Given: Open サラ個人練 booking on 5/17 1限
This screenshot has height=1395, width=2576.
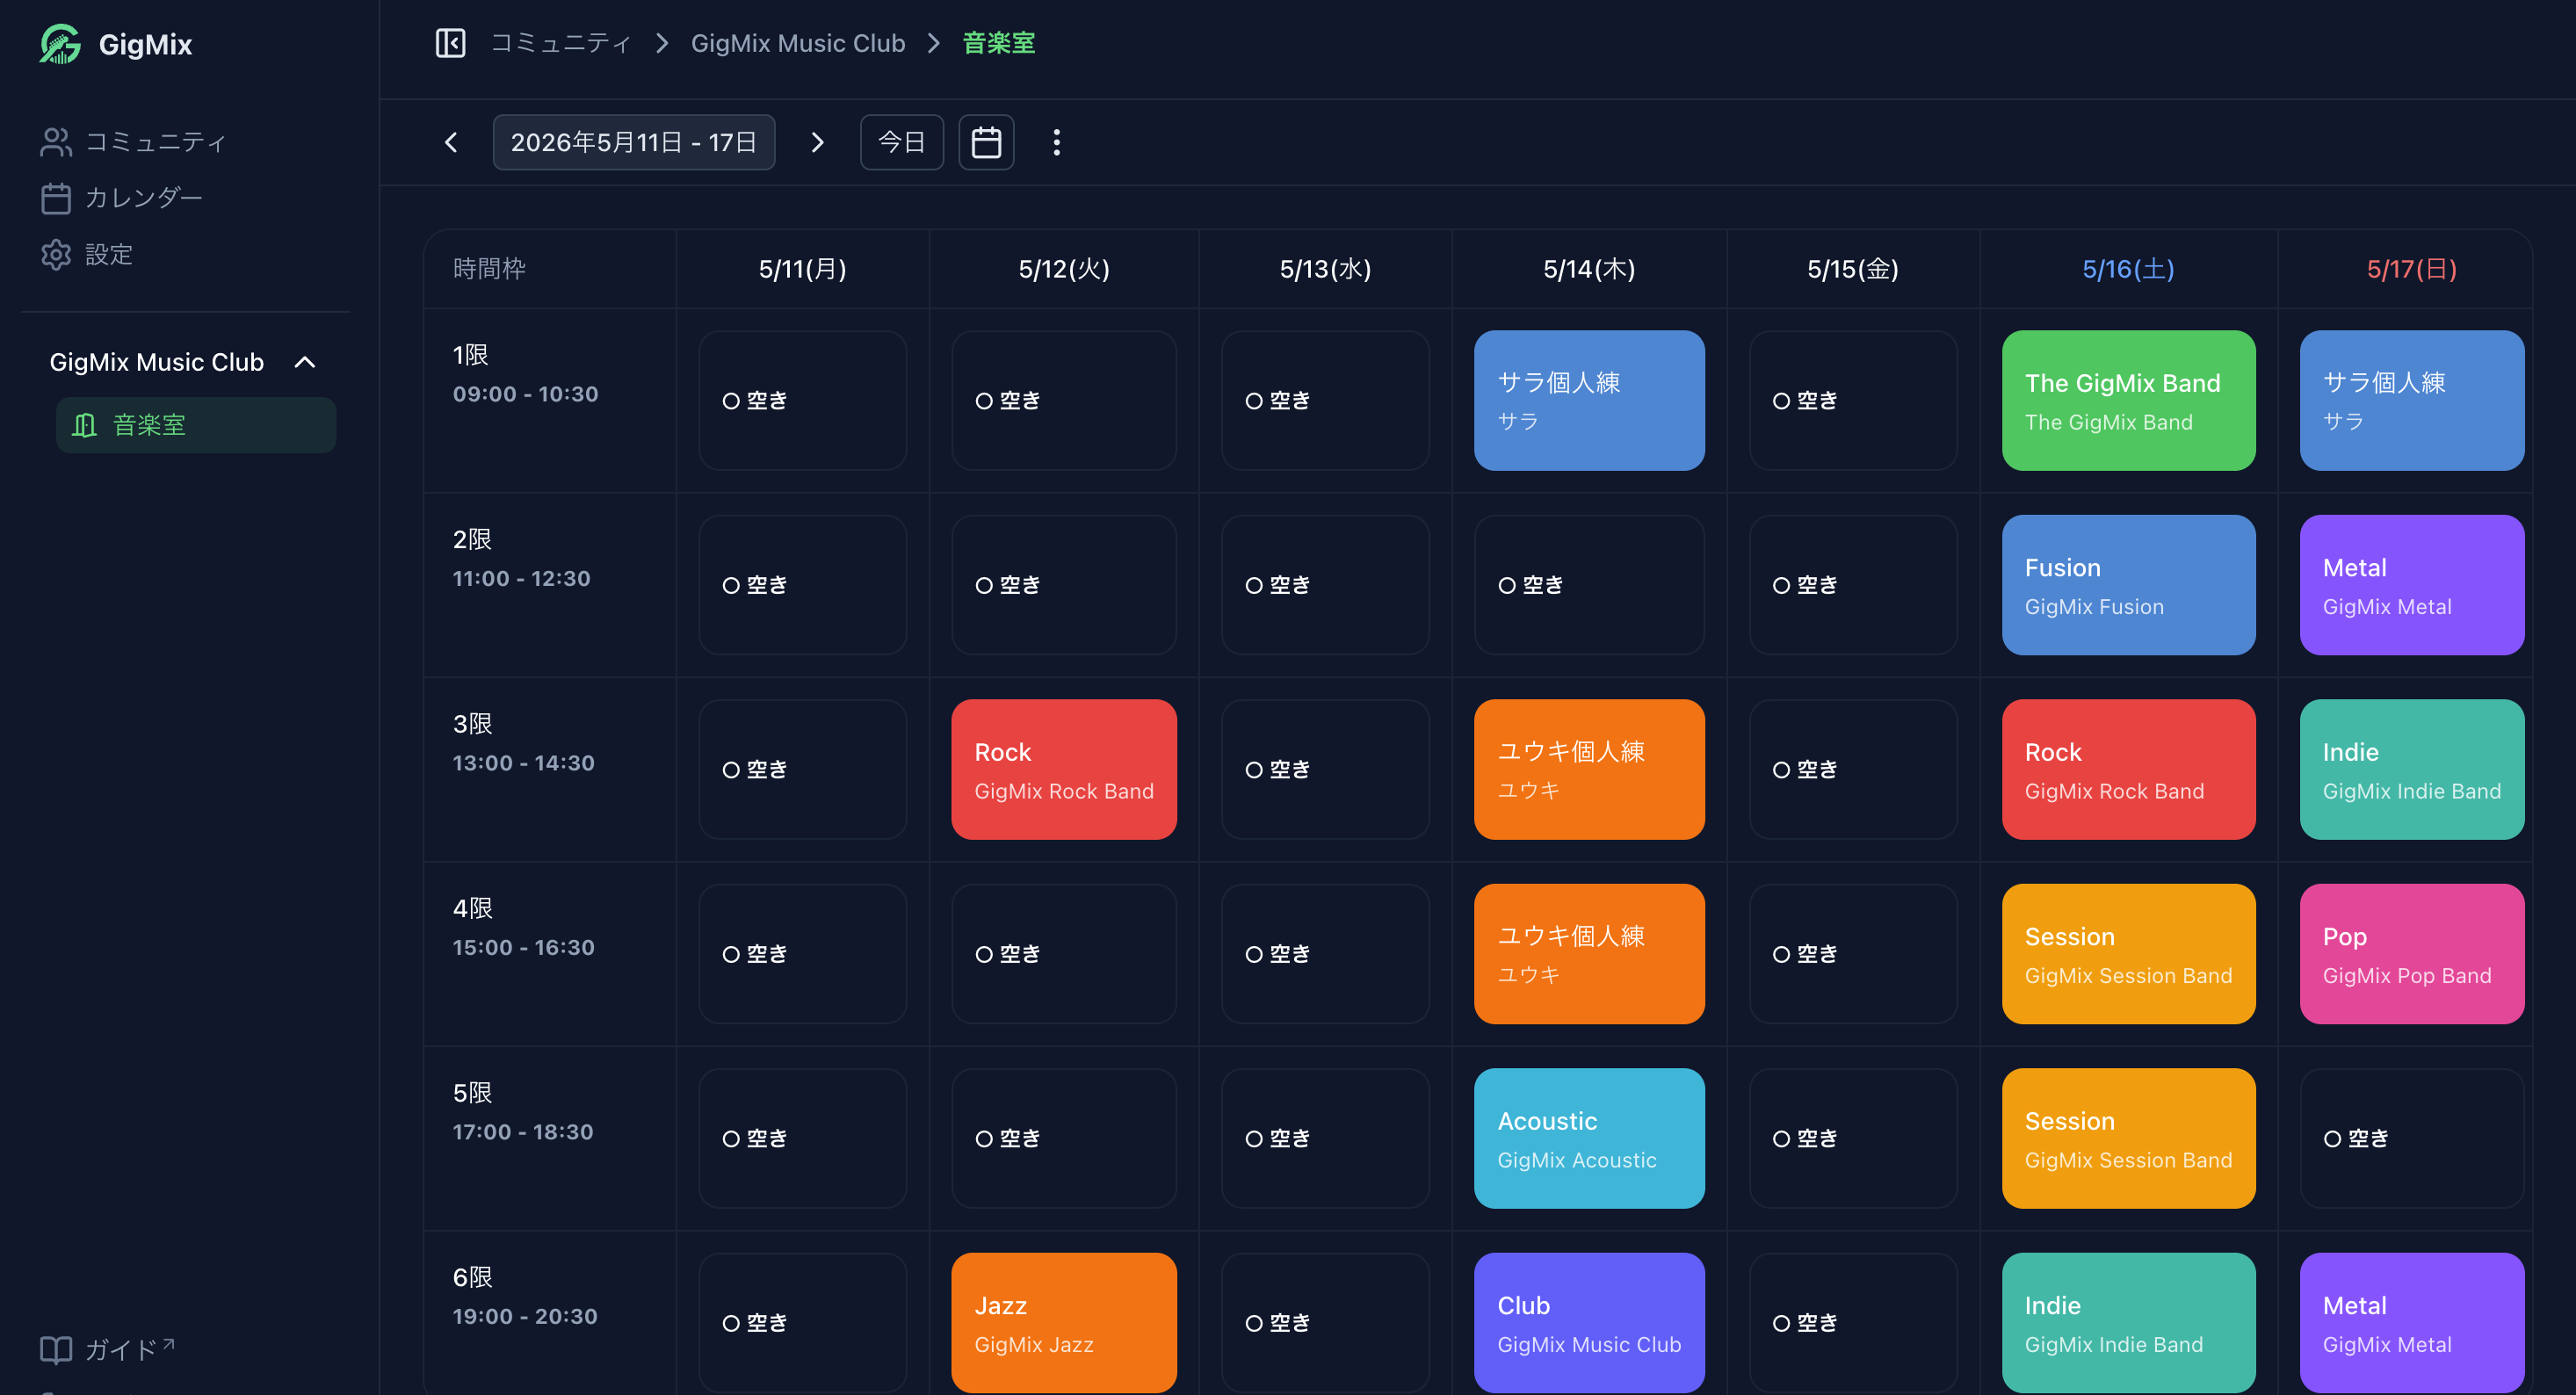Looking at the screenshot, I should click(x=2411, y=400).
